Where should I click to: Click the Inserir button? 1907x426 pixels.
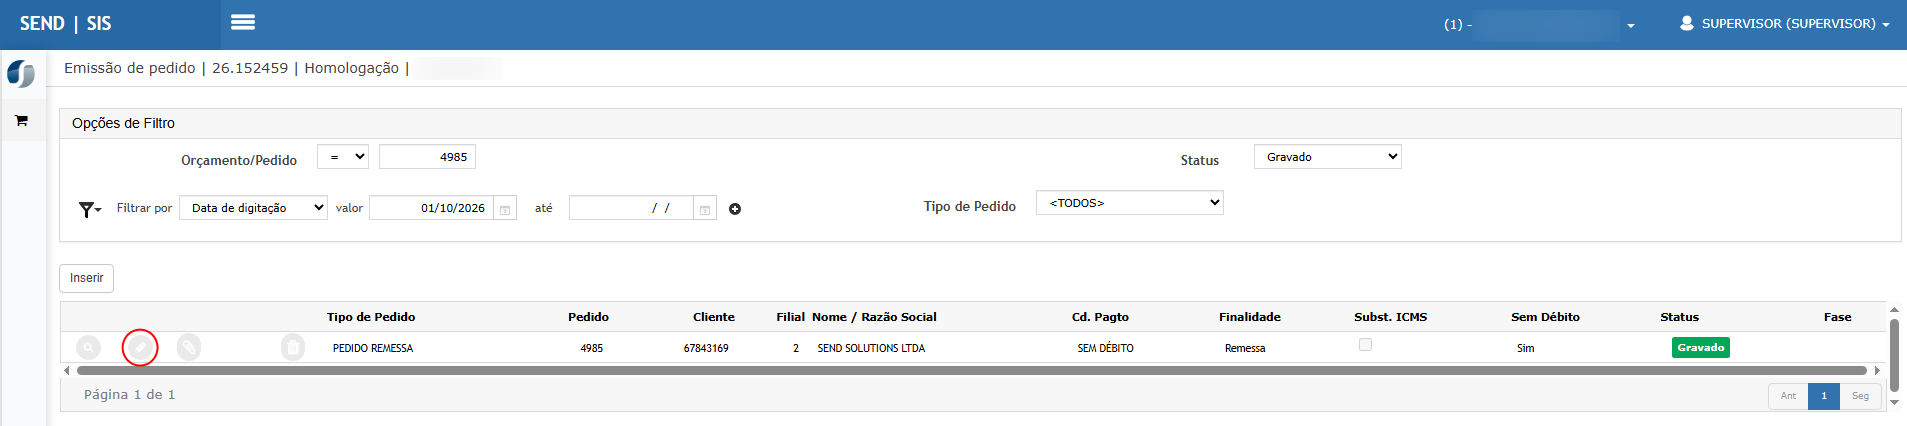click(x=87, y=278)
